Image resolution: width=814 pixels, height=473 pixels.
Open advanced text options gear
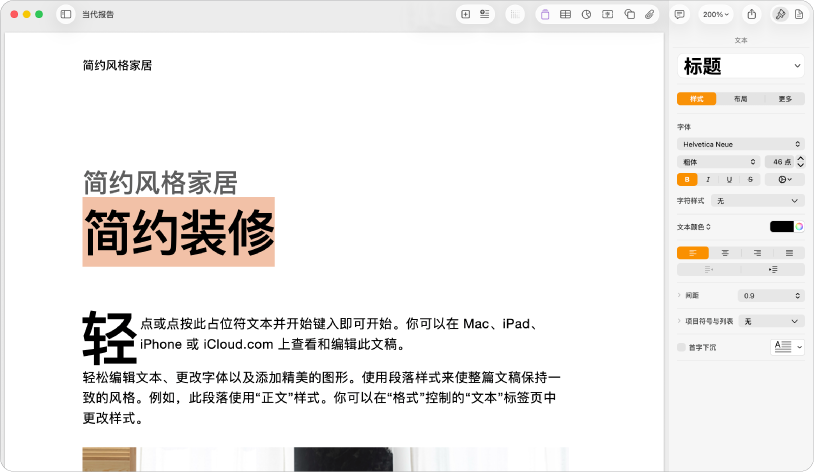(x=784, y=180)
